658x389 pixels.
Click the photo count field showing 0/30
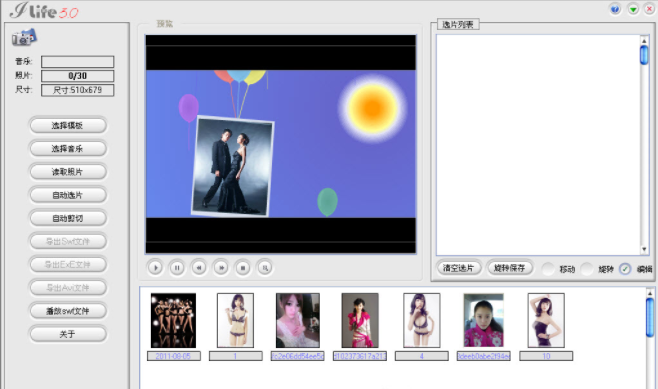(x=77, y=76)
